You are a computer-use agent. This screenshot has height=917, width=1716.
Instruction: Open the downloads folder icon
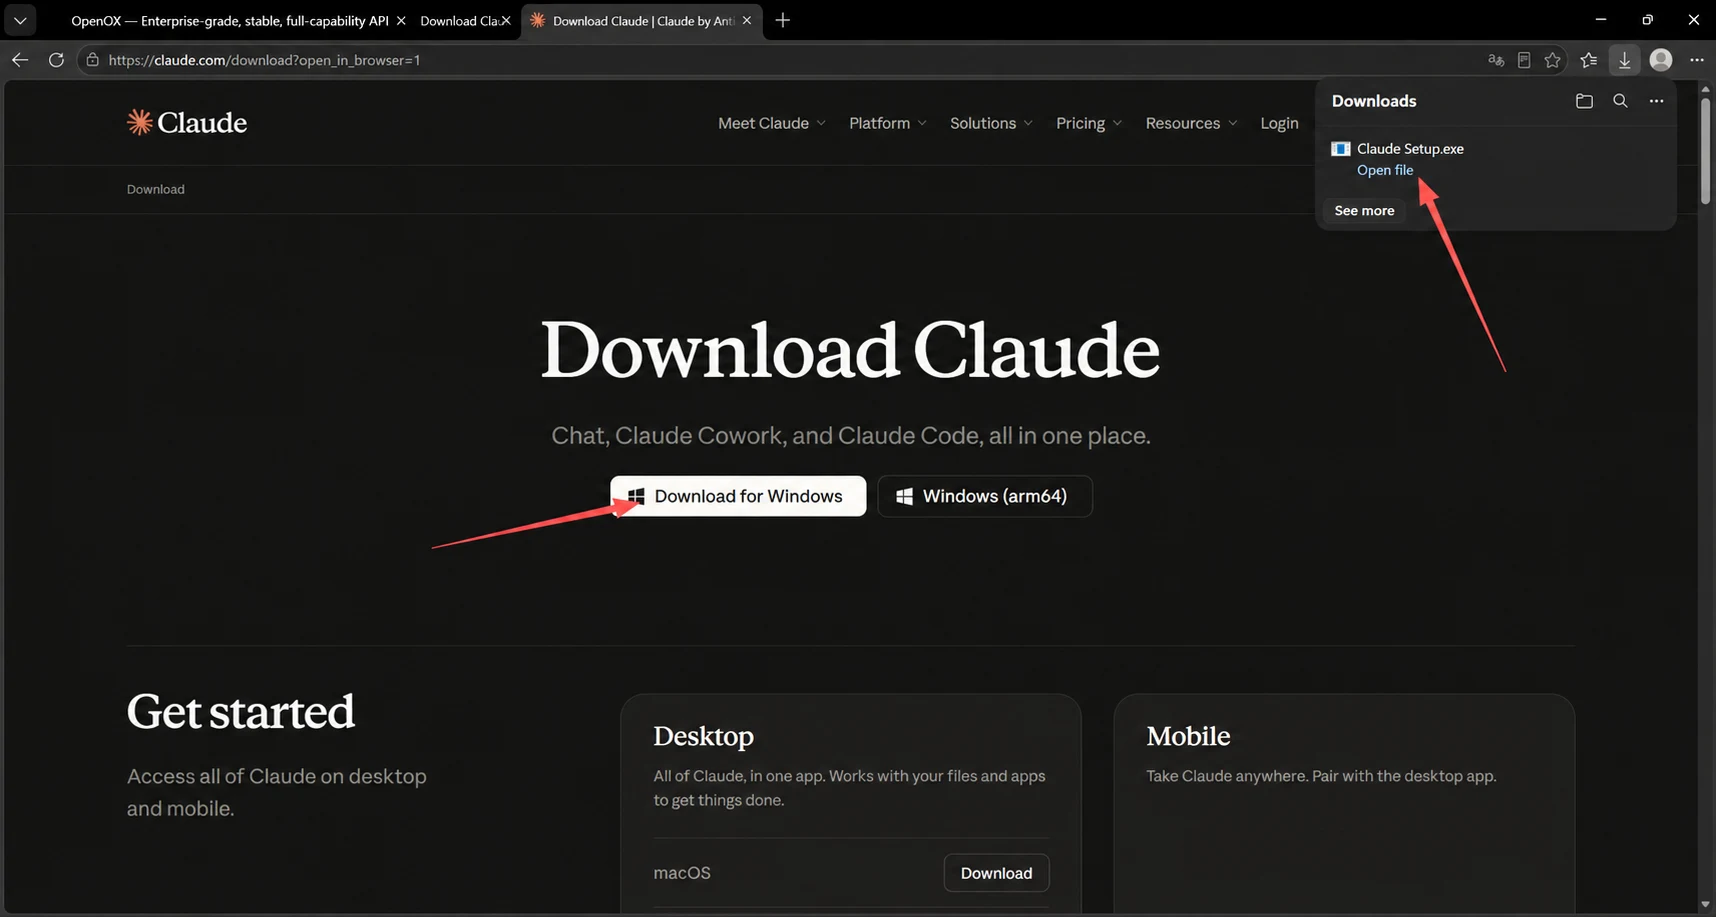click(1584, 101)
